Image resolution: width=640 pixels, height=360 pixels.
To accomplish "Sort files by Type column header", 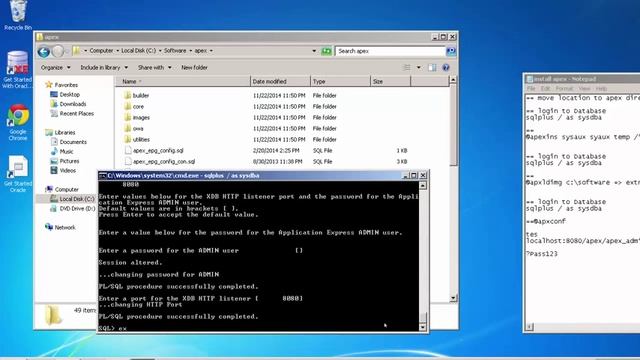I will pyautogui.click(x=340, y=82).
